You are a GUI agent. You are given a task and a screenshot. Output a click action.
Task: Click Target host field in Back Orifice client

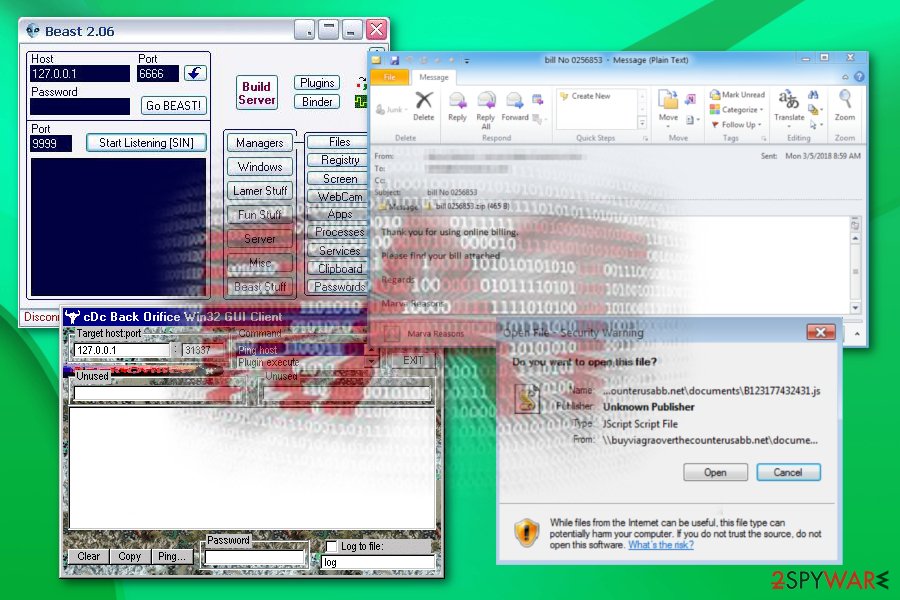click(x=122, y=350)
